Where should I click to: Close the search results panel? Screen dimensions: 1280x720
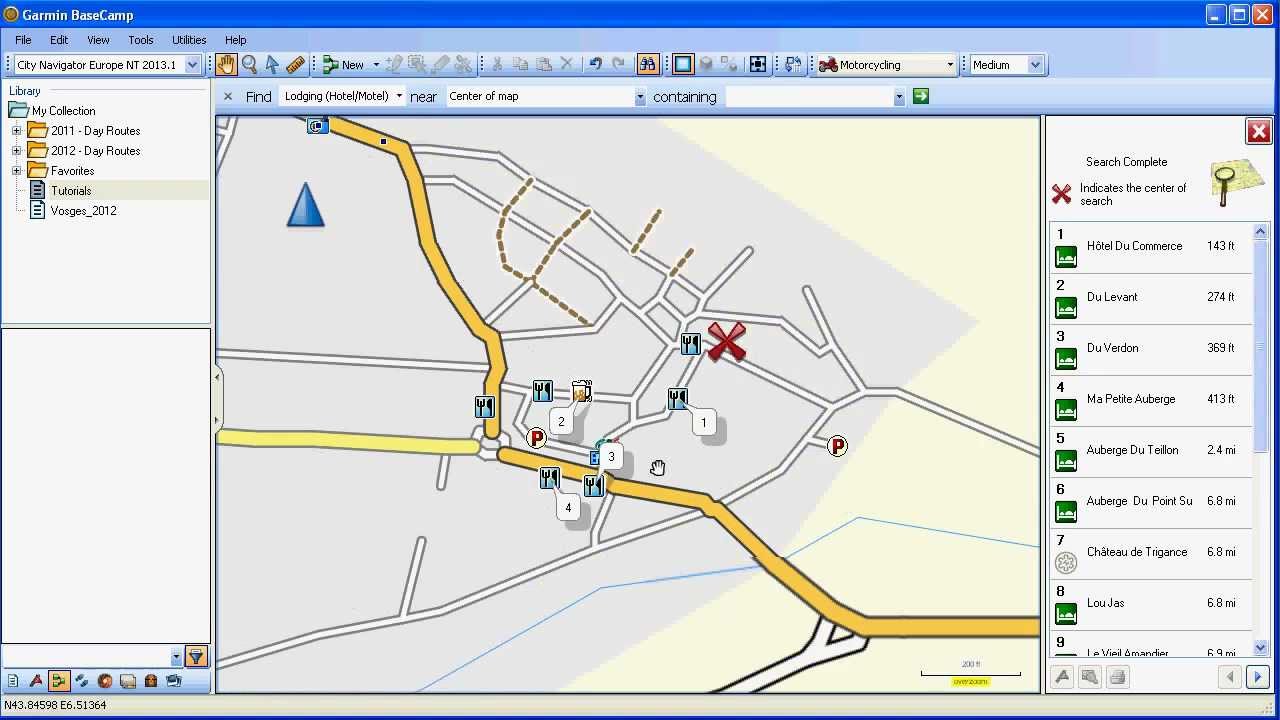coord(1258,131)
